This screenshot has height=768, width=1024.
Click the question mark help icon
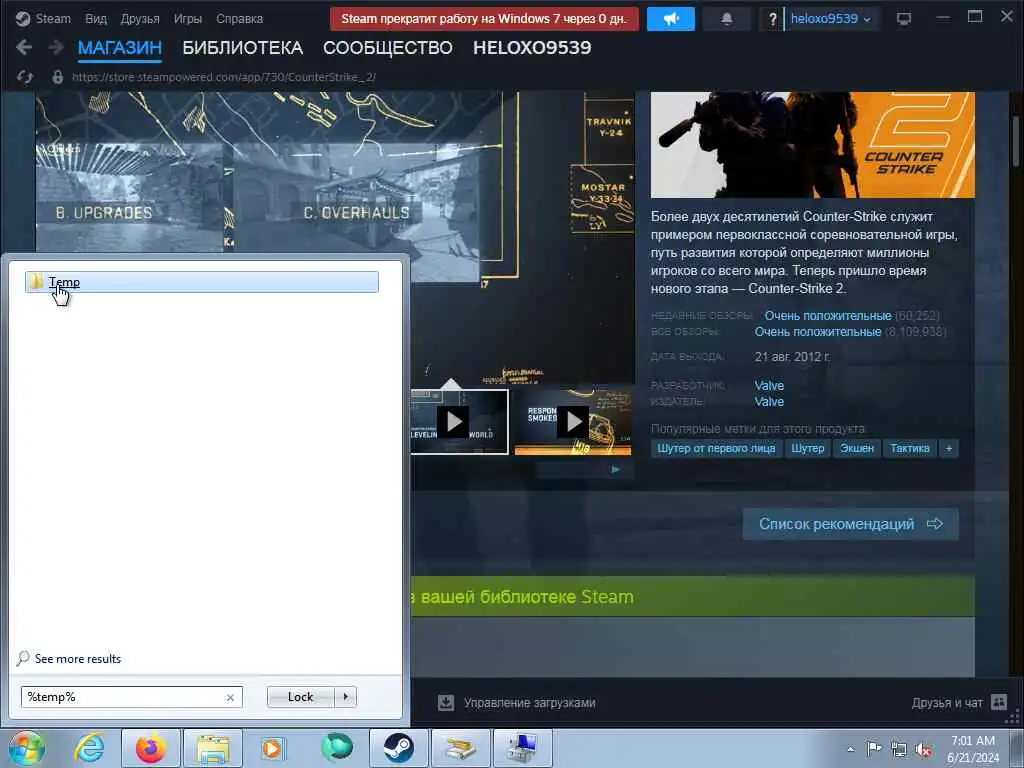[773, 19]
